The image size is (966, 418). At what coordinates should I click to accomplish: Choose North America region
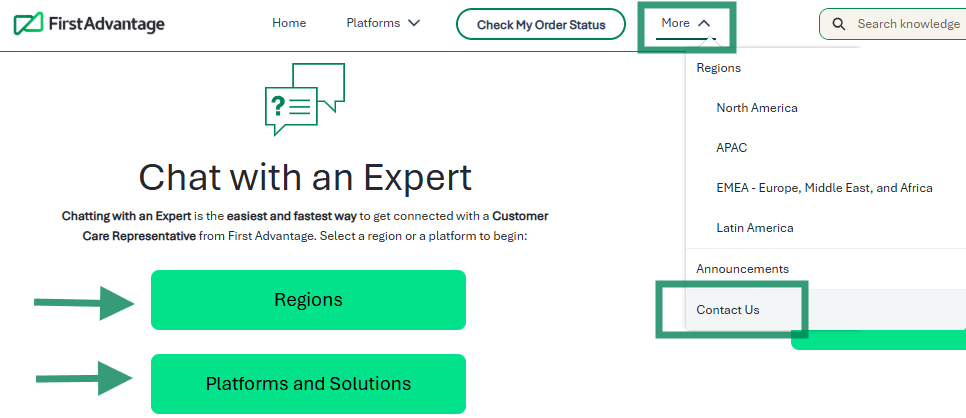point(757,108)
